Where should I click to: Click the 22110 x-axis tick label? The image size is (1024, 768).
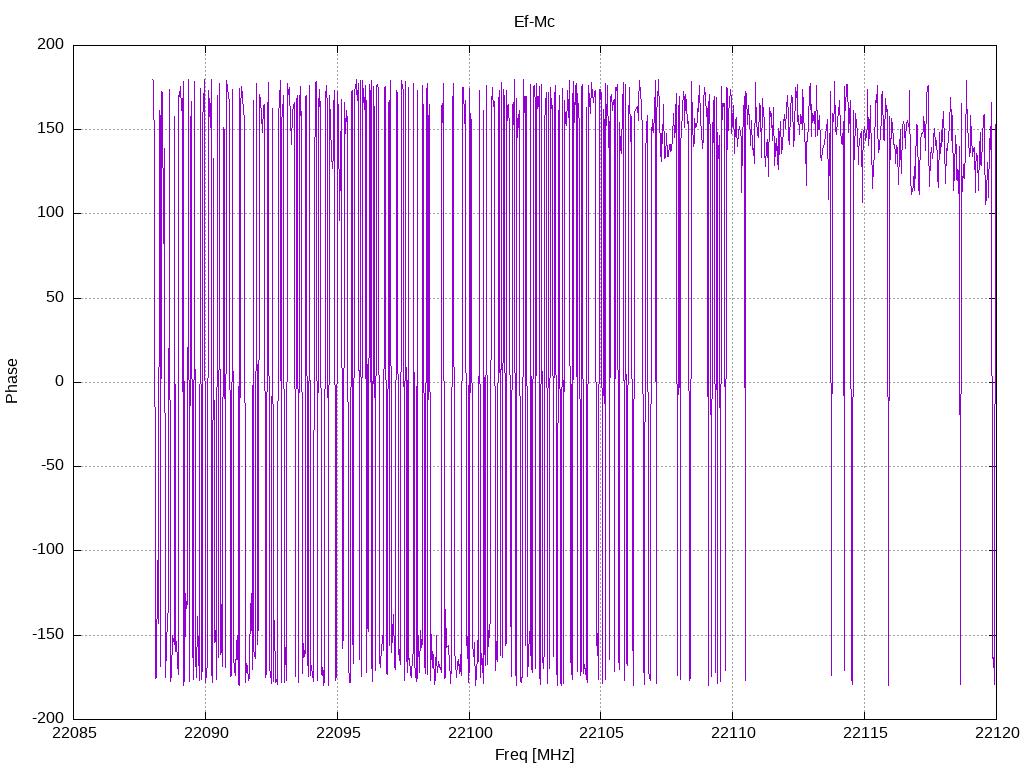(733, 733)
